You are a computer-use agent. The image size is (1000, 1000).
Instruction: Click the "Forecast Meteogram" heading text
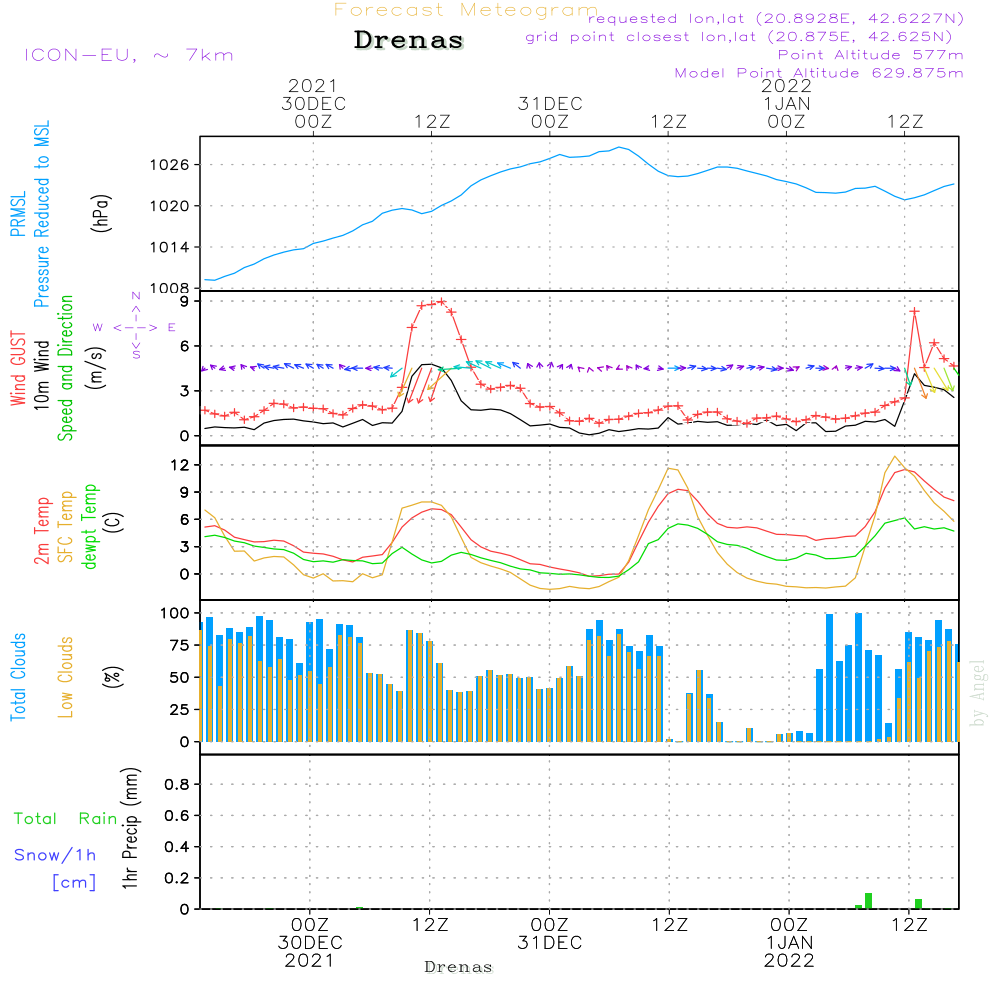466,10
